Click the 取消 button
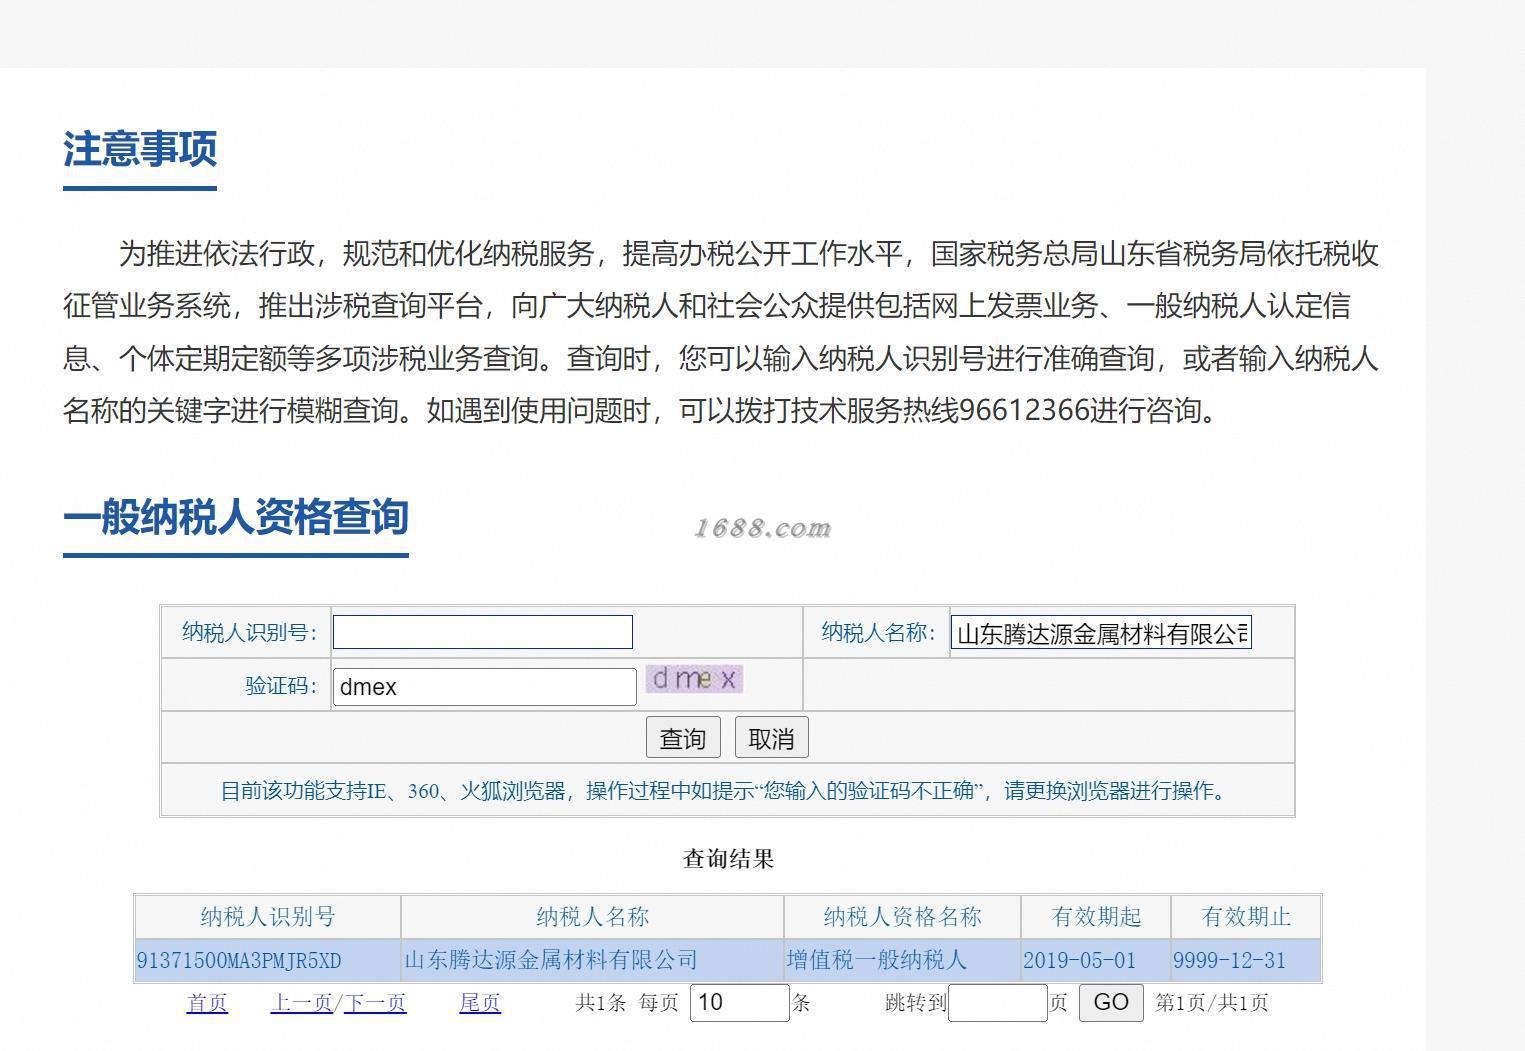The height and width of the screenshot is (1051, 1525). [x=771, y=738]
